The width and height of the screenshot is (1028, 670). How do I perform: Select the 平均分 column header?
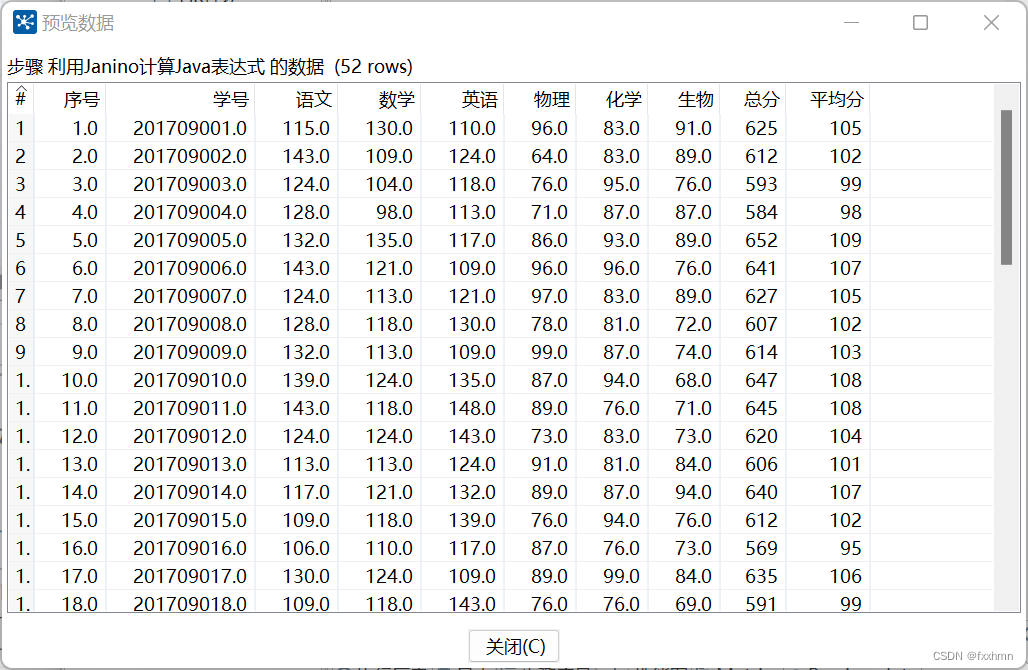coord(832,99)
